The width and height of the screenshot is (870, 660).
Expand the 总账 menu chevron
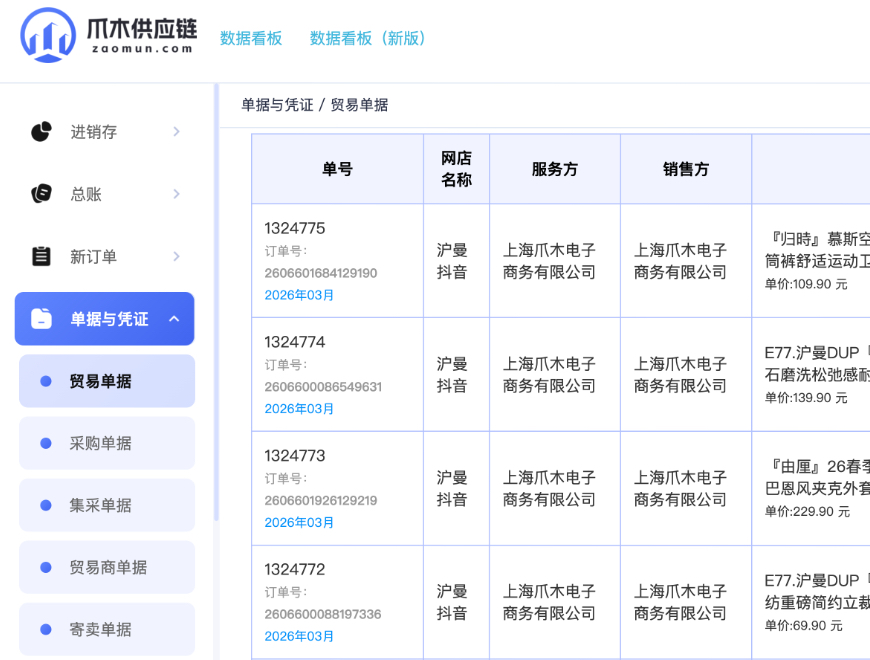click(176, 194)
